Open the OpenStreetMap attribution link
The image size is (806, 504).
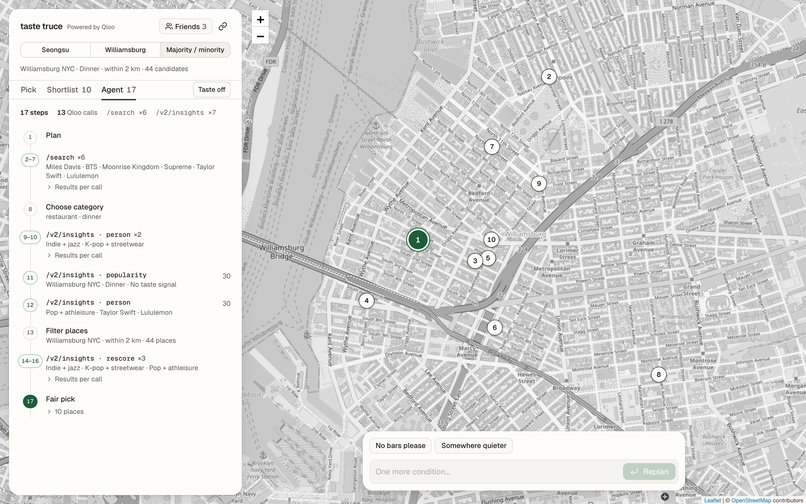point(751,500)
